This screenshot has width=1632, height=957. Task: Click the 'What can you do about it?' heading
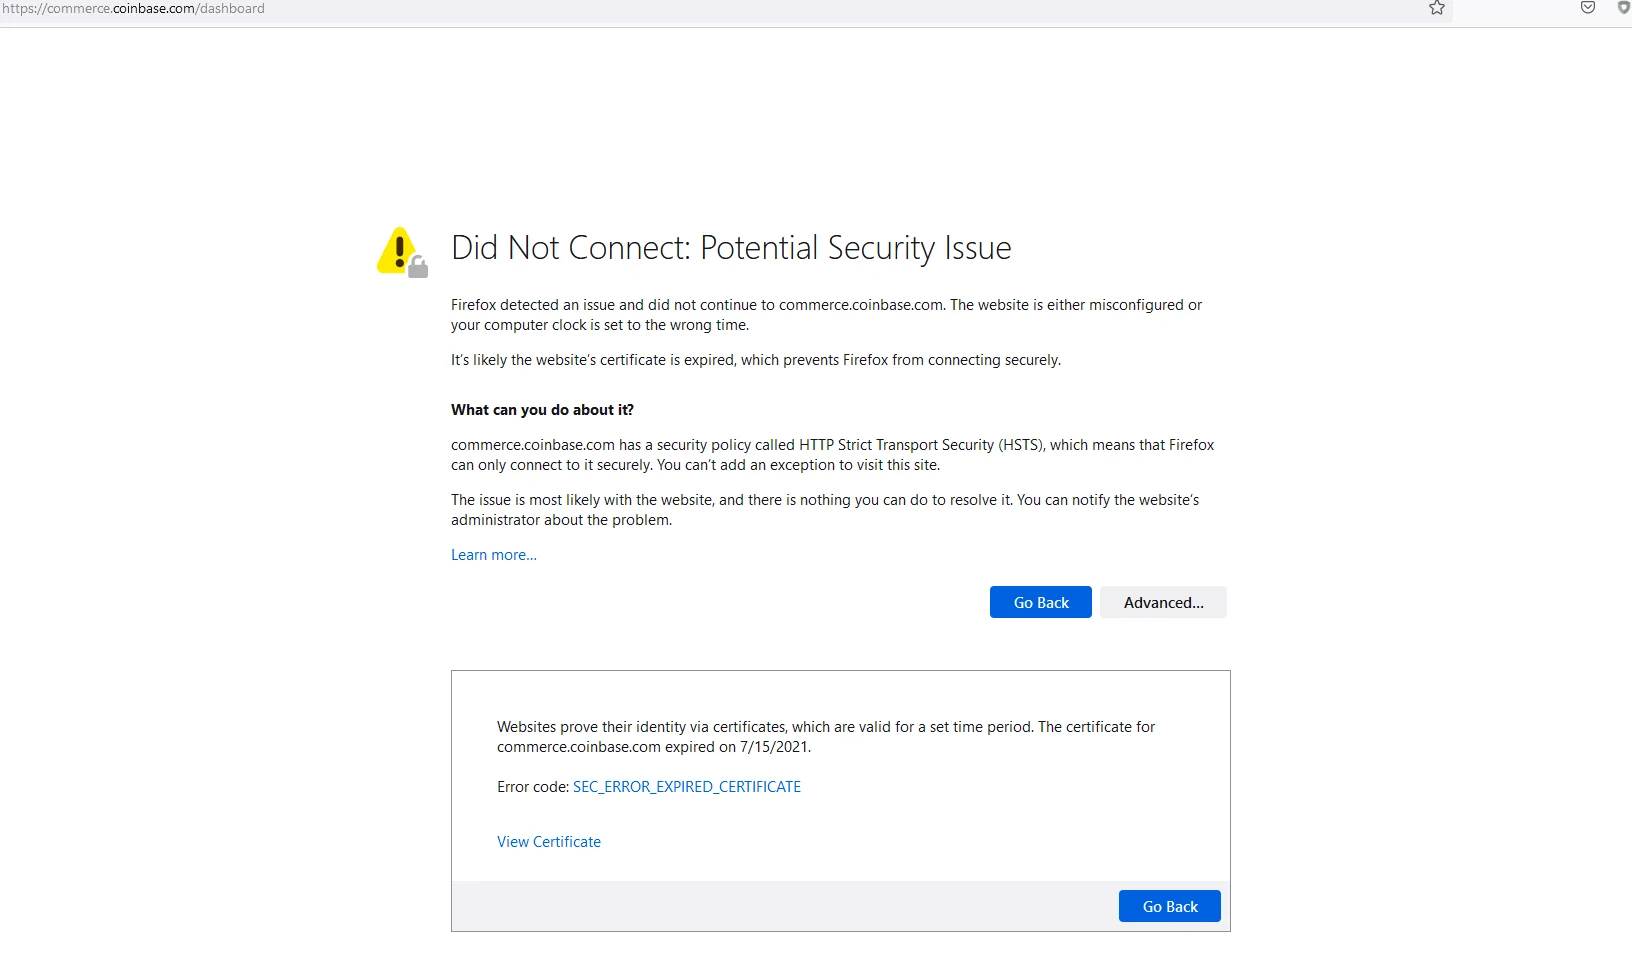[542, 410]
